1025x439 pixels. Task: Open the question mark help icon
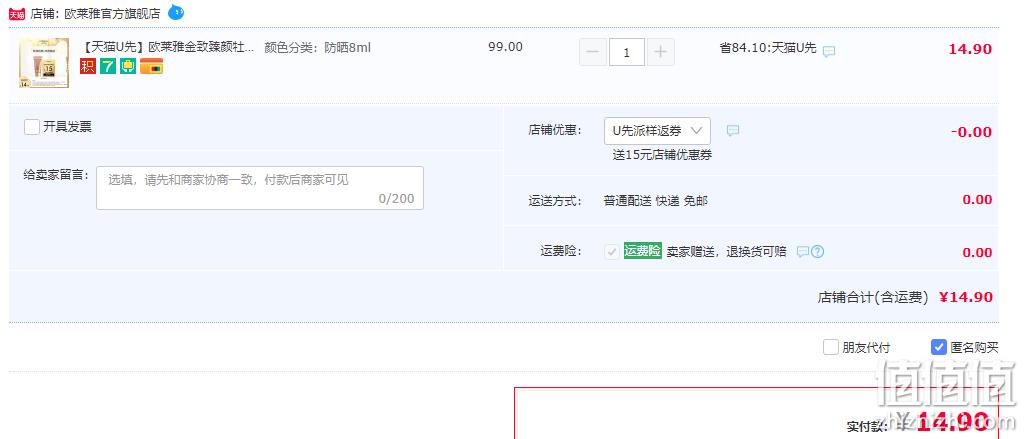pos(817,252)
